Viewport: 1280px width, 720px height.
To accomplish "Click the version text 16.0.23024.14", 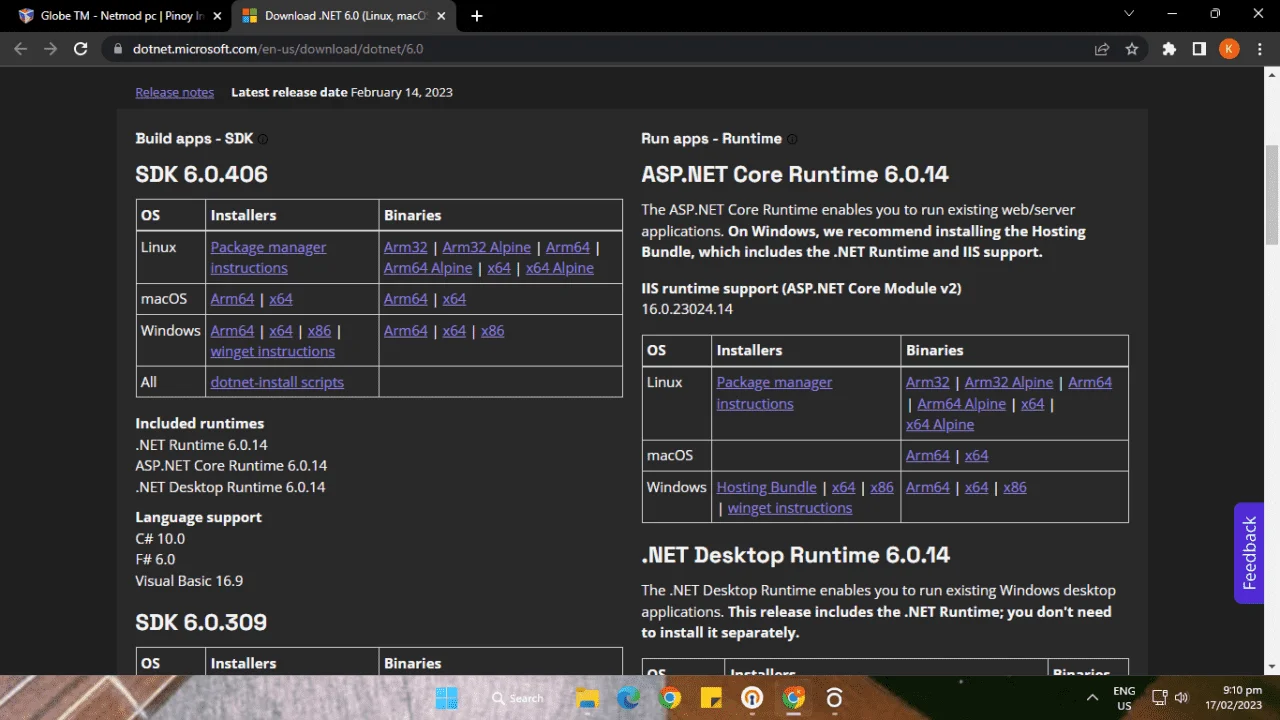I will point(687,309).
